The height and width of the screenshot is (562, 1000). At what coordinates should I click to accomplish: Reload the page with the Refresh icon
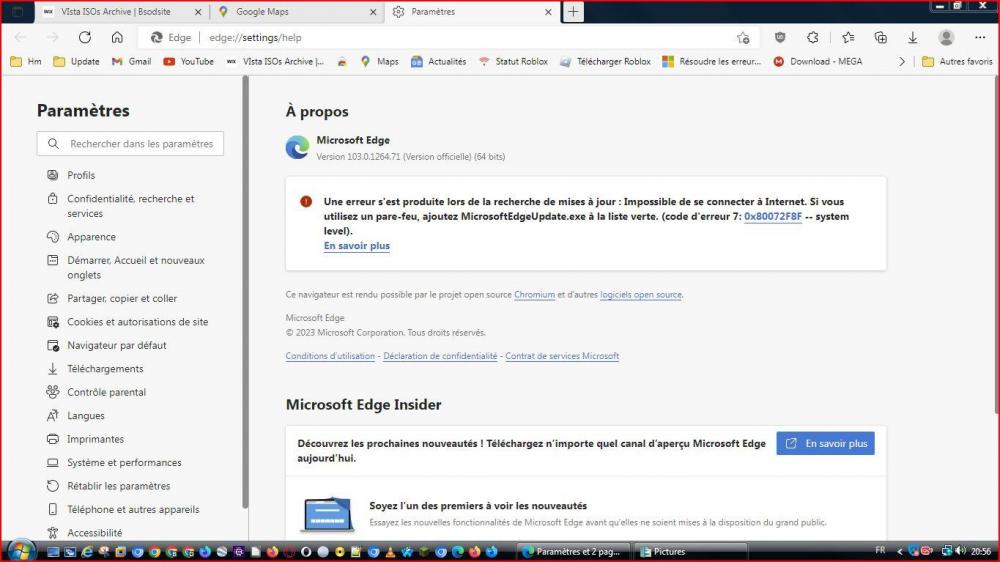(x=85, y=38)
